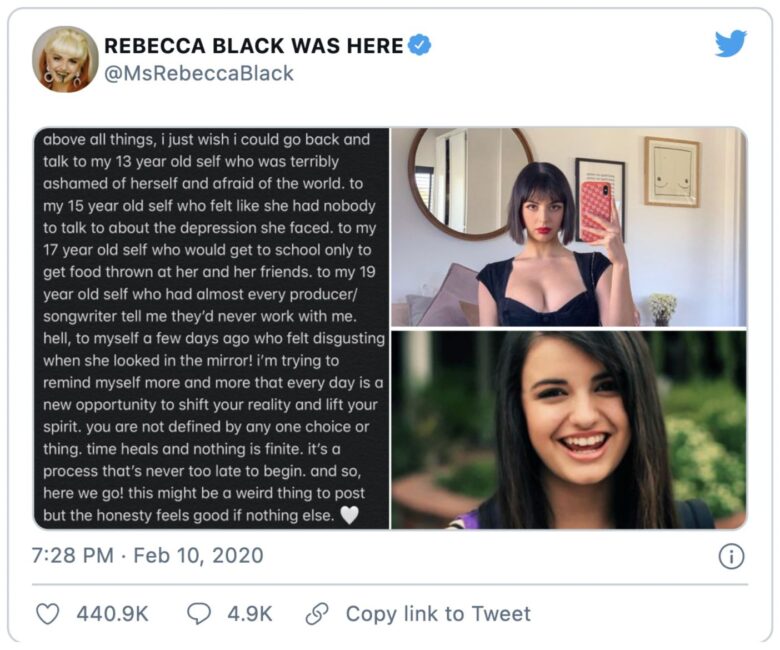Image resolution: width=780 pixels, height=650 pixels.
Task: Click the round mirror in the selfie photo
Action: (x=452, y=185)
